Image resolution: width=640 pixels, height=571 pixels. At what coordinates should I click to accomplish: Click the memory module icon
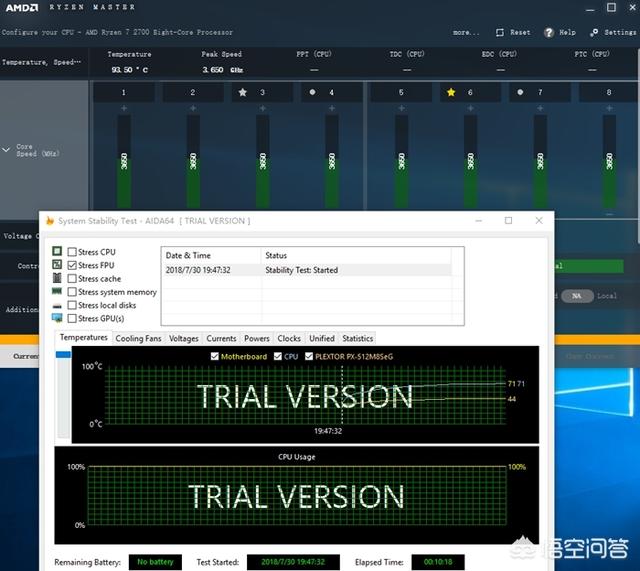tap(57, 291)
